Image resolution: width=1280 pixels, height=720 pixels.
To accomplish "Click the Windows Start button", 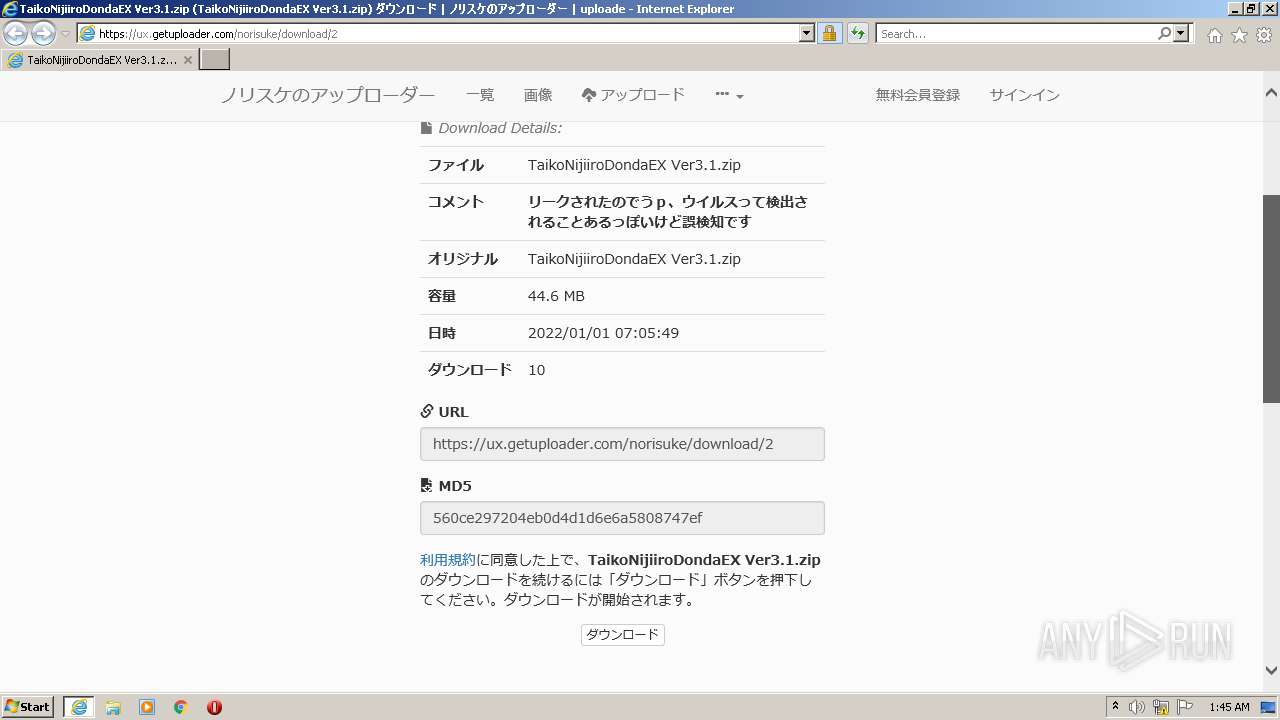I will point(28,707).
